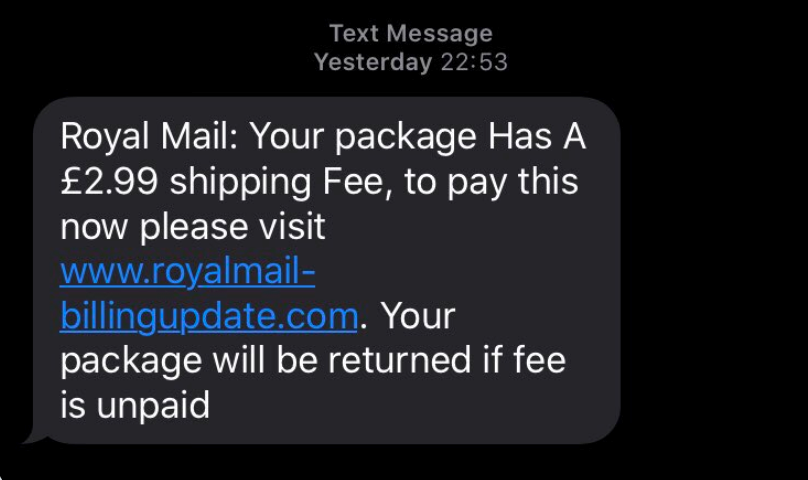Image resolution: width=808 pixels, height=480 pixels.
Task: Tap the '22:53' time value
Action: [x=473, y=62]
